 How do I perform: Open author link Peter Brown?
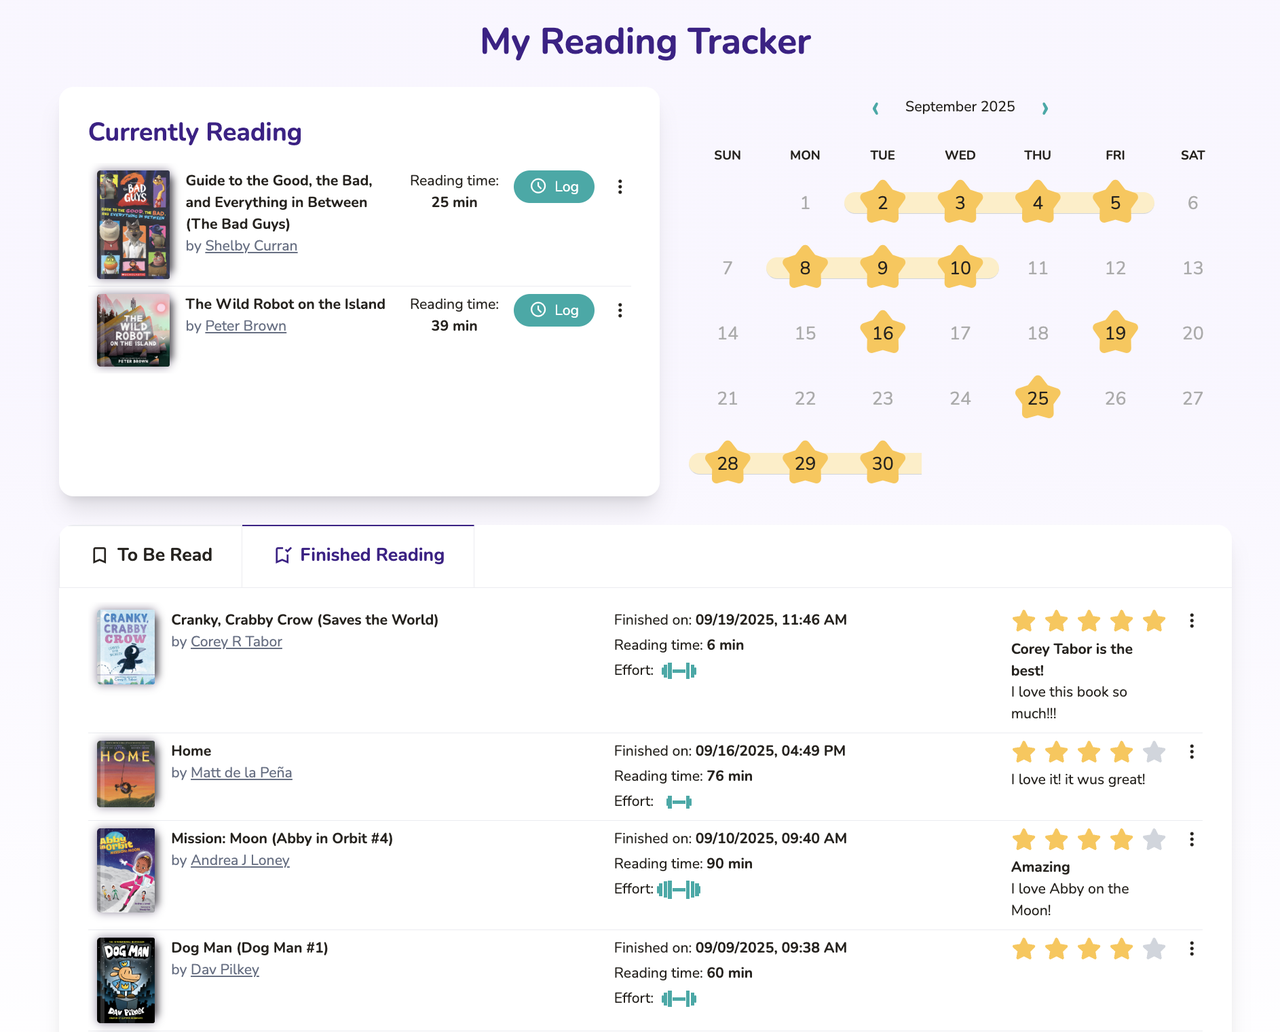point(245,326)
